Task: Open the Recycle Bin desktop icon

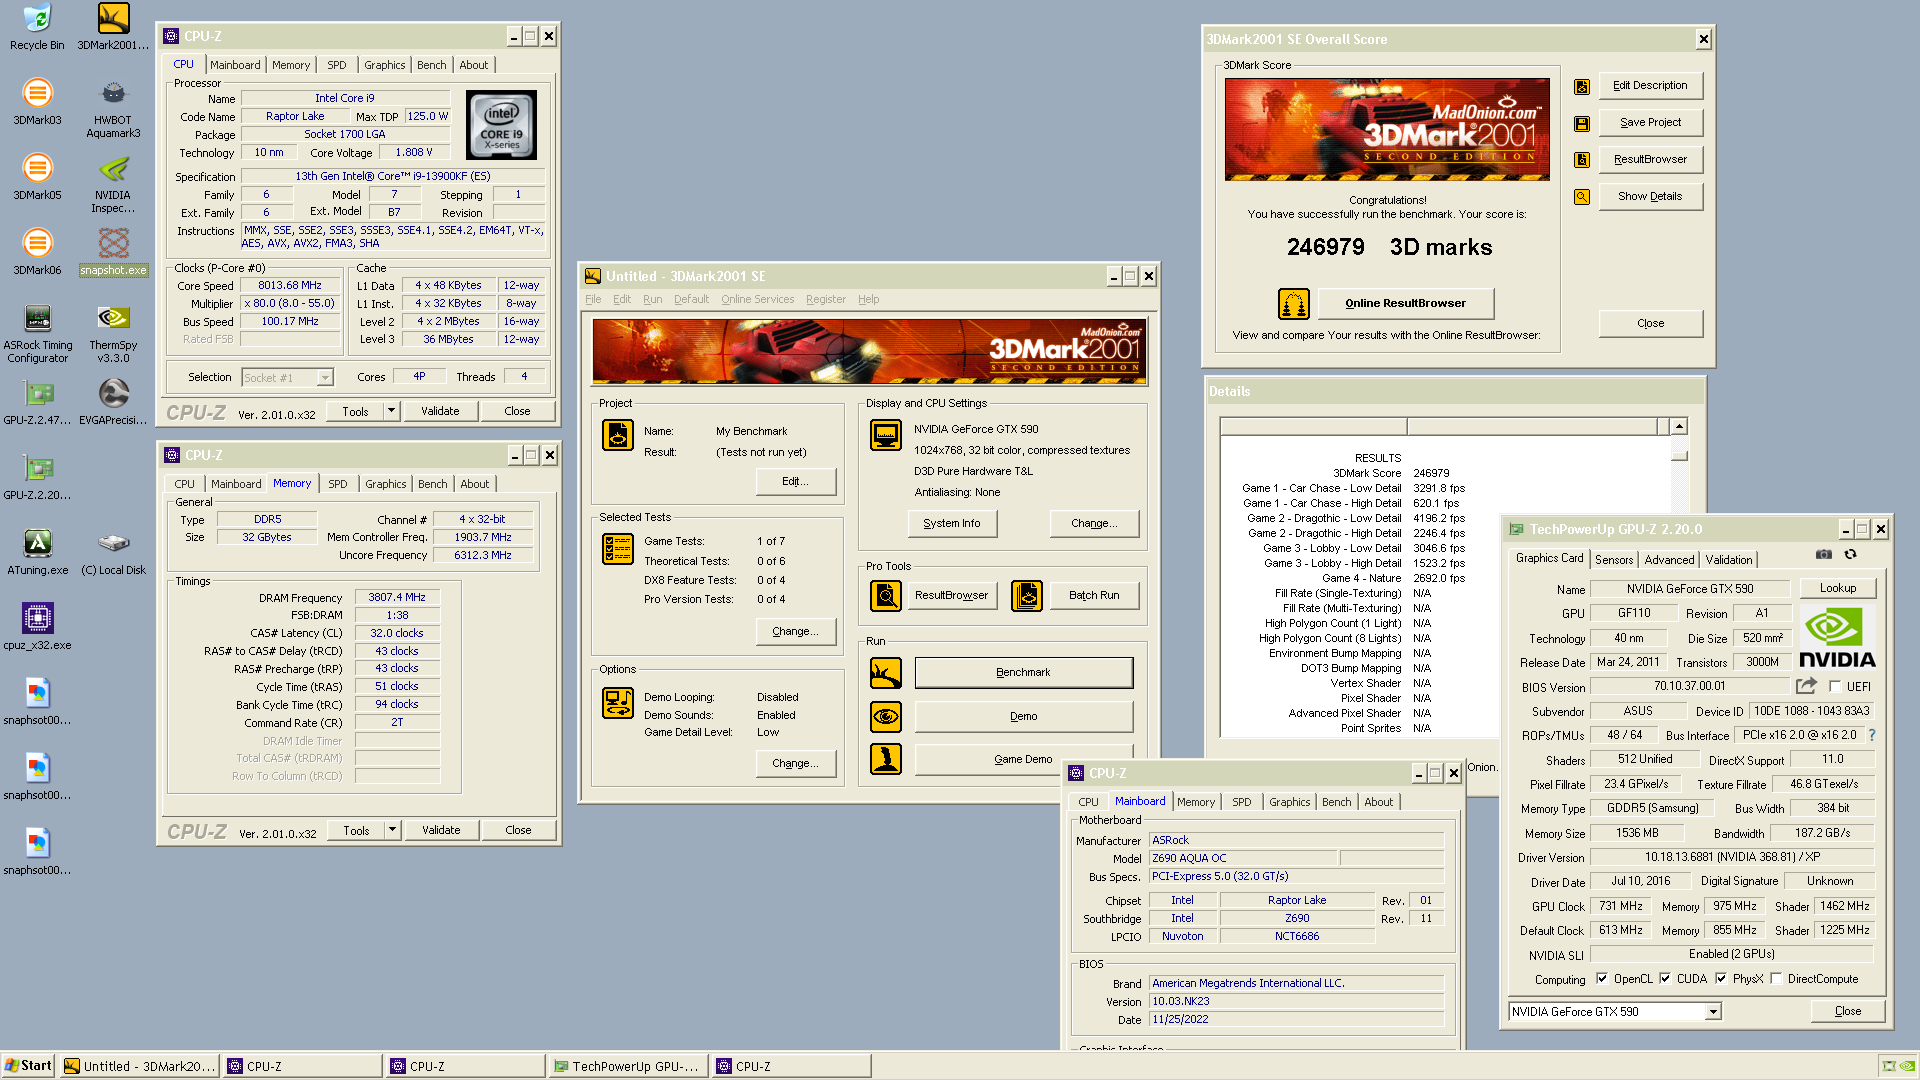Action: [x=37, y=27]
